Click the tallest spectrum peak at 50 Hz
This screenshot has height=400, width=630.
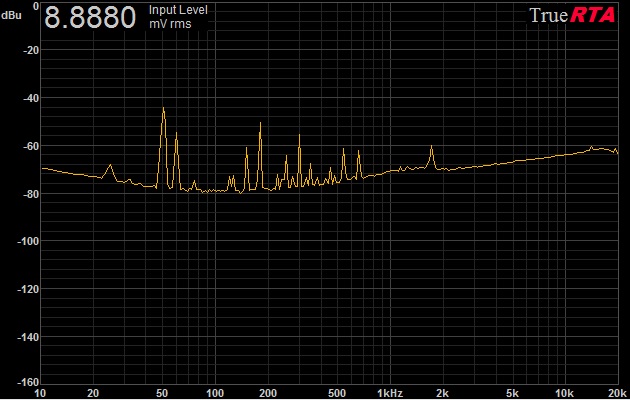(x=163, y=108)
